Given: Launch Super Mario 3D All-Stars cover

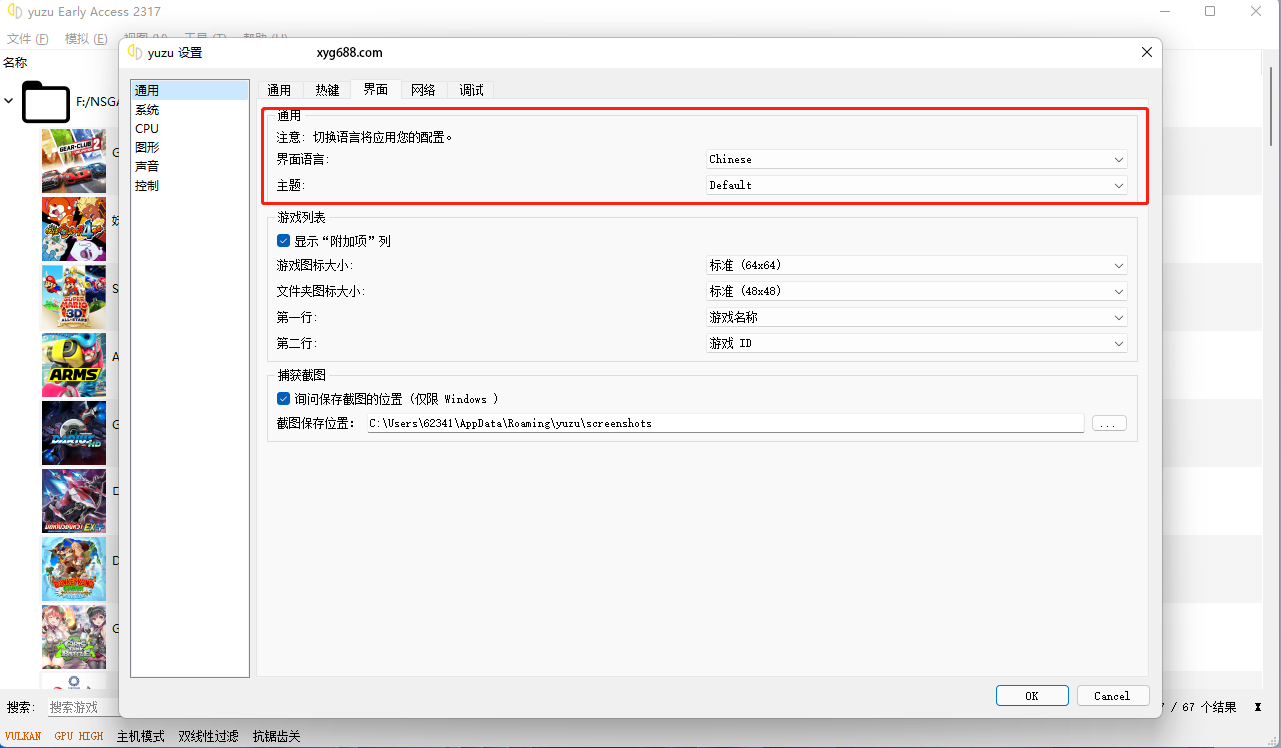Looking at the screenshot, I should tap(73, 297).
